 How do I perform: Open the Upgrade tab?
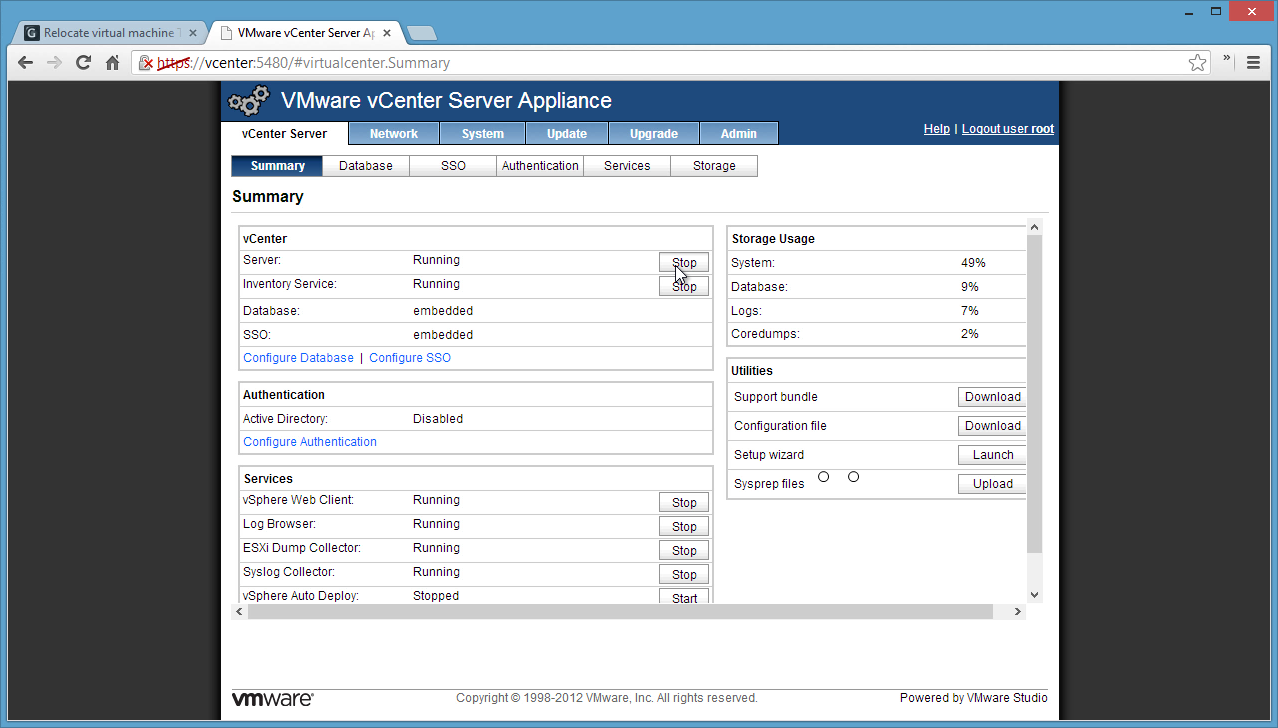pos(654,133)
